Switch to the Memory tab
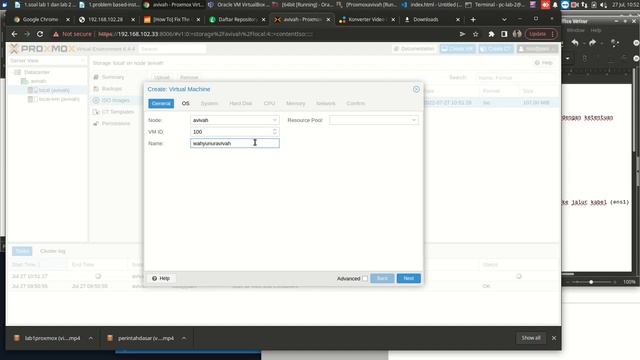Image resolution: width=640 pixels, height=360 pixels. click(x=296, y=104)
